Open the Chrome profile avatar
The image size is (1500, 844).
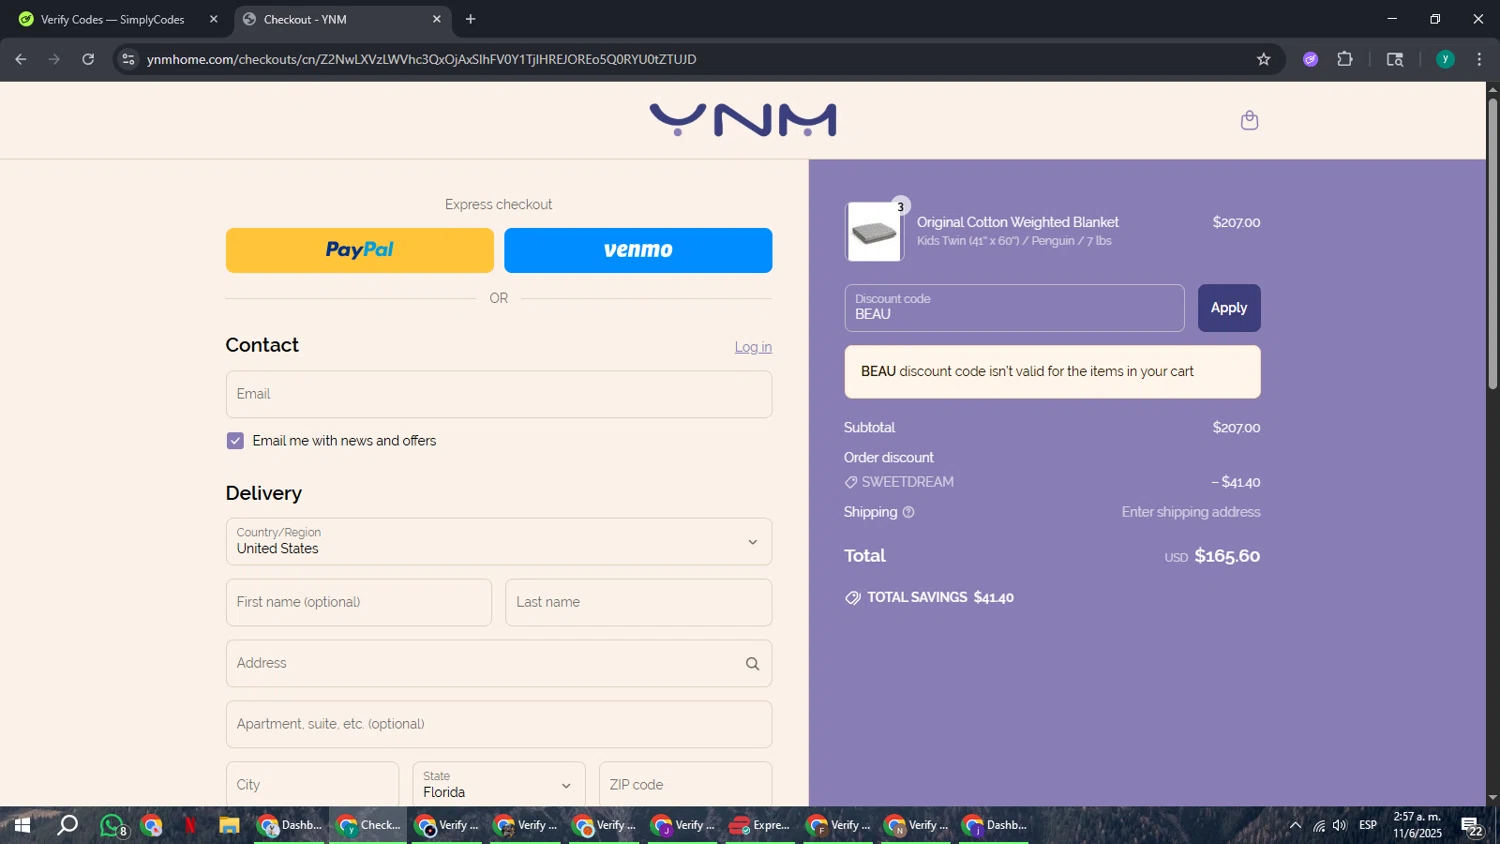tap(1445, 59)
